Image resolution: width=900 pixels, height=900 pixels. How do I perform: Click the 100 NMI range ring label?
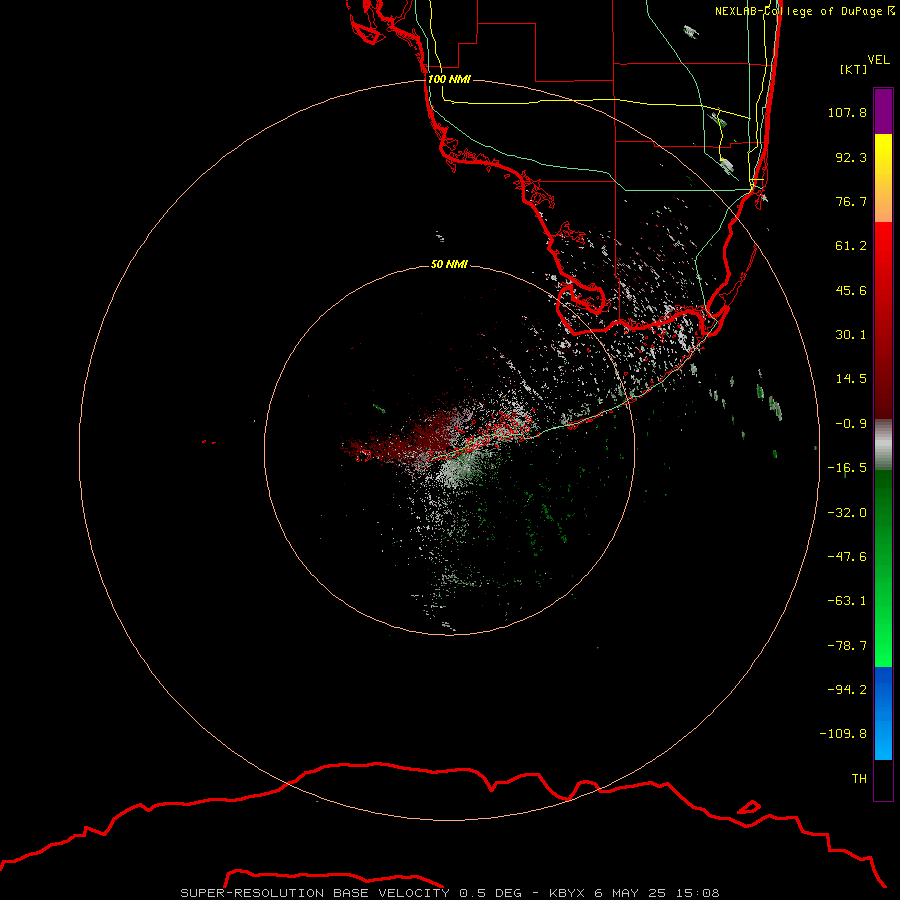click(449, 79)
